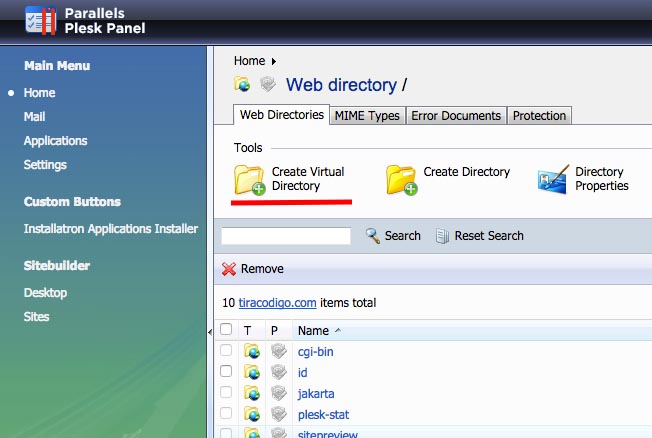This screenshot has width=652, height=438.
Task: Click the Reset Search icon
Action: coord(443,236)
